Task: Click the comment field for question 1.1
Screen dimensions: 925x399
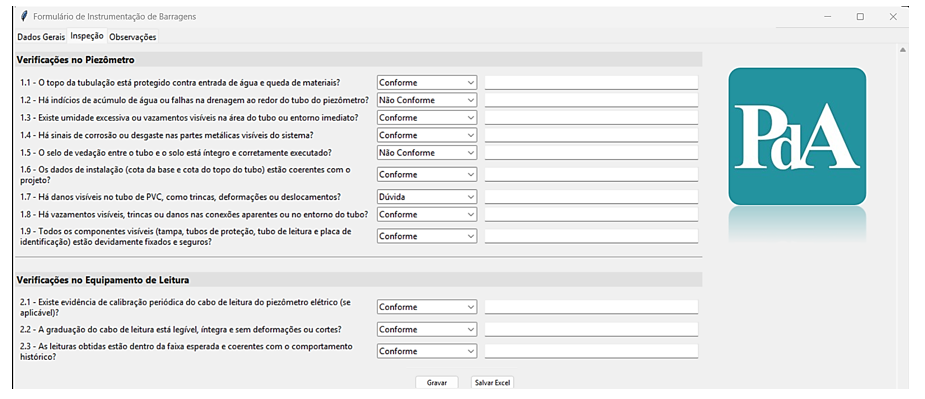Action: click(591, 83)
